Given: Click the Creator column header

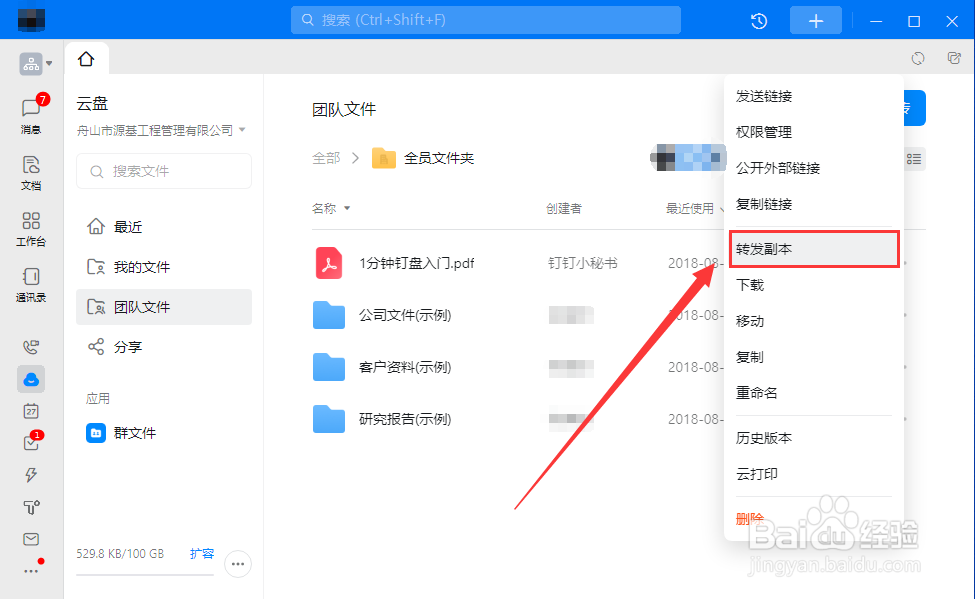Looking at the screenshot, I should [x=563, y=208].
